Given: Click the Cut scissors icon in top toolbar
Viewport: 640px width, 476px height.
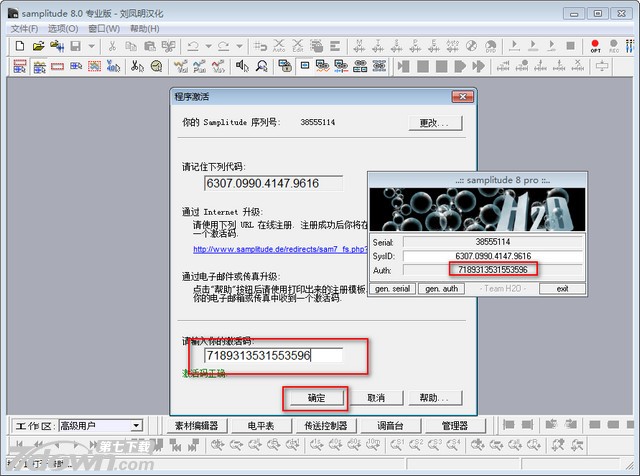Looking at the screenshot, I should coord(112,46).
